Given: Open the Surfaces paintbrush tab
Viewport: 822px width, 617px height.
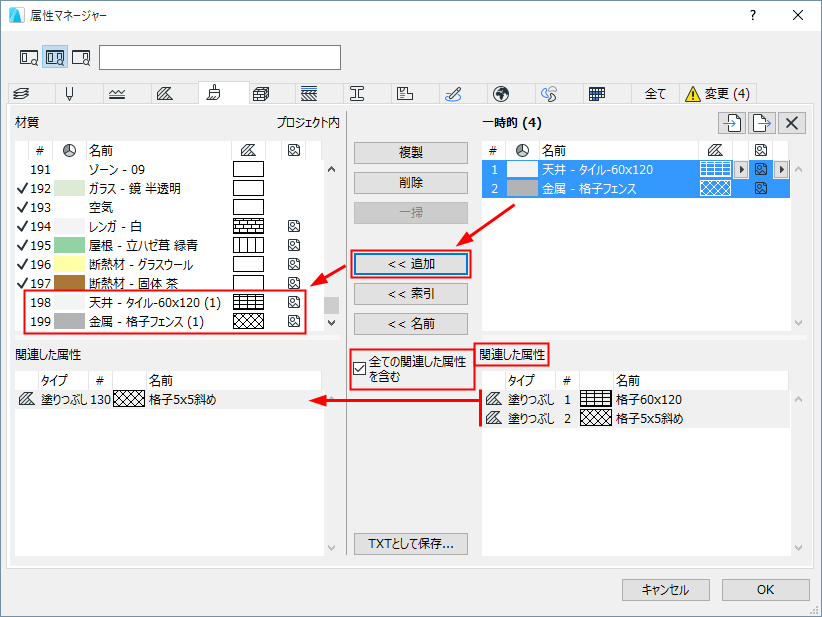Looking at the screenshot, I should pyautogui.click(x=213, y=94).
